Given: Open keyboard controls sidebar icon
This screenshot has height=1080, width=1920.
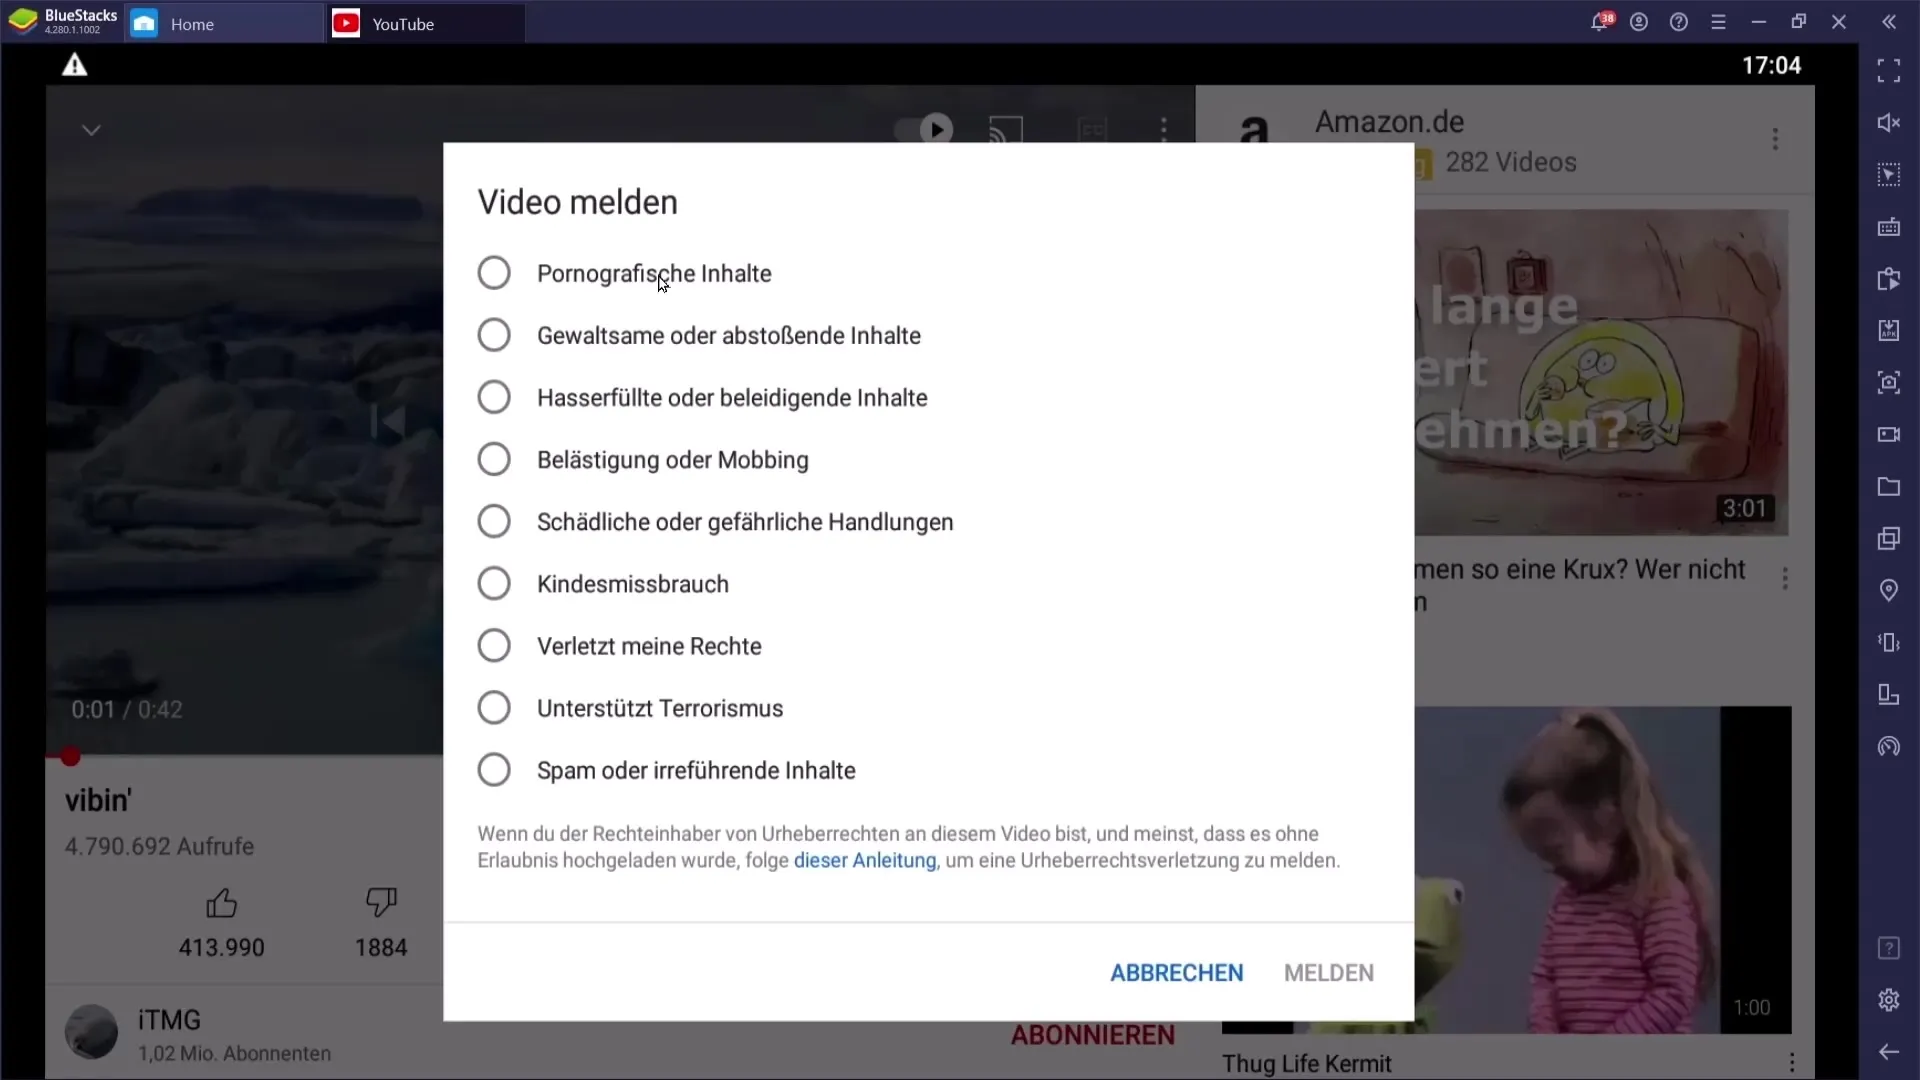Looking at the screenshot, I should [x=1889, y=227].
